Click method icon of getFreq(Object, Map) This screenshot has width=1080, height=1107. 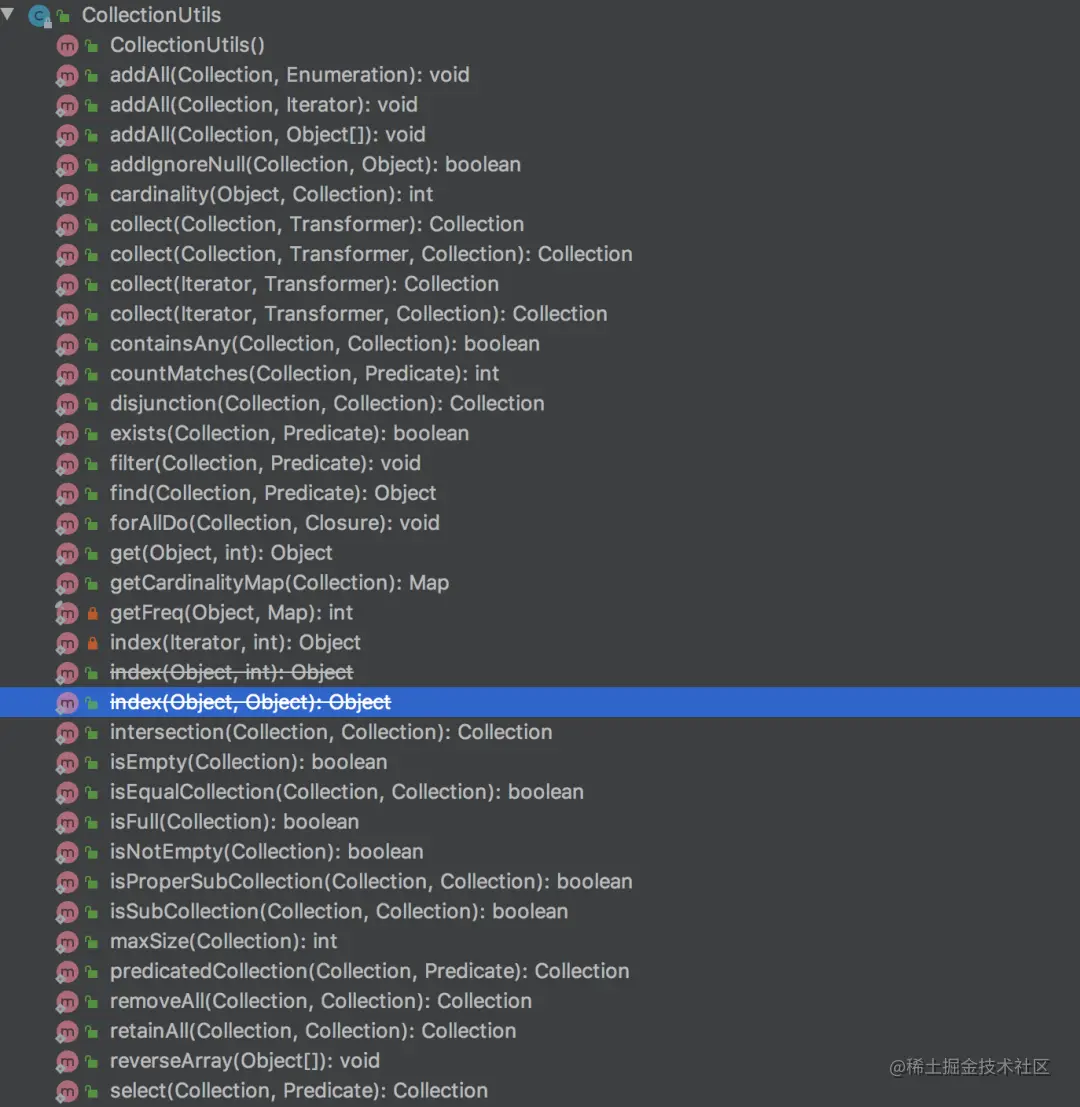click(x=66, y=614)
